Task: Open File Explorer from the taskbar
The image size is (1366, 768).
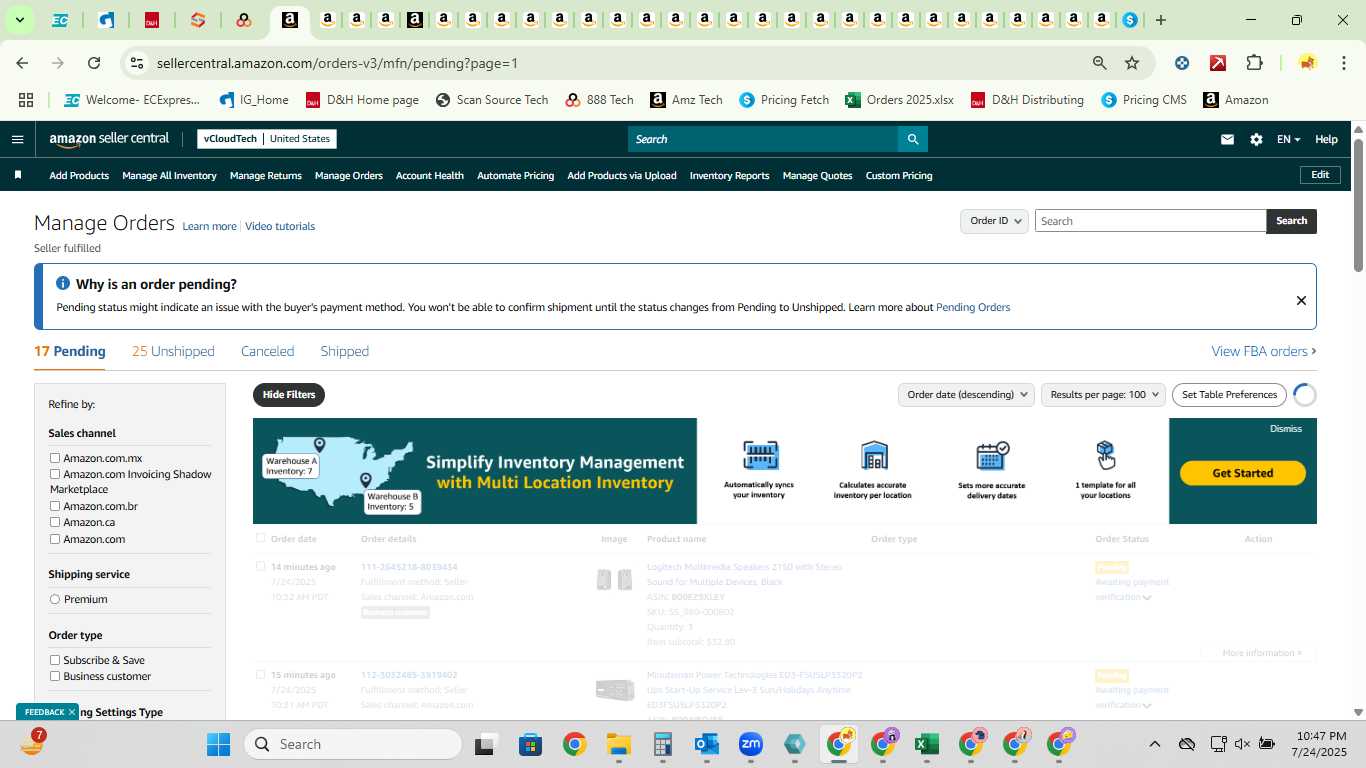Action: [x=618, y=744]
